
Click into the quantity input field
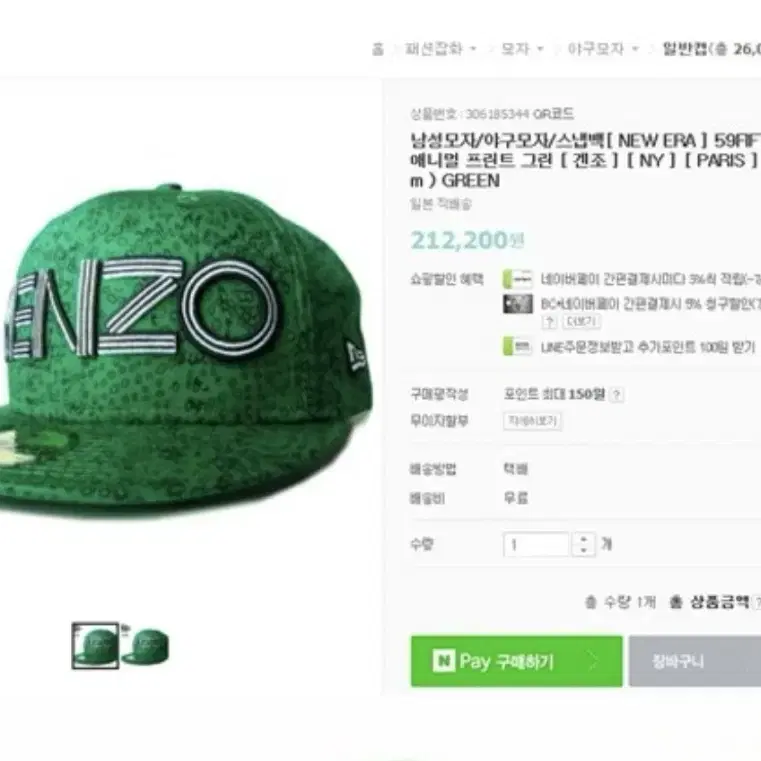pyautogui.click(x=536, y=545)
